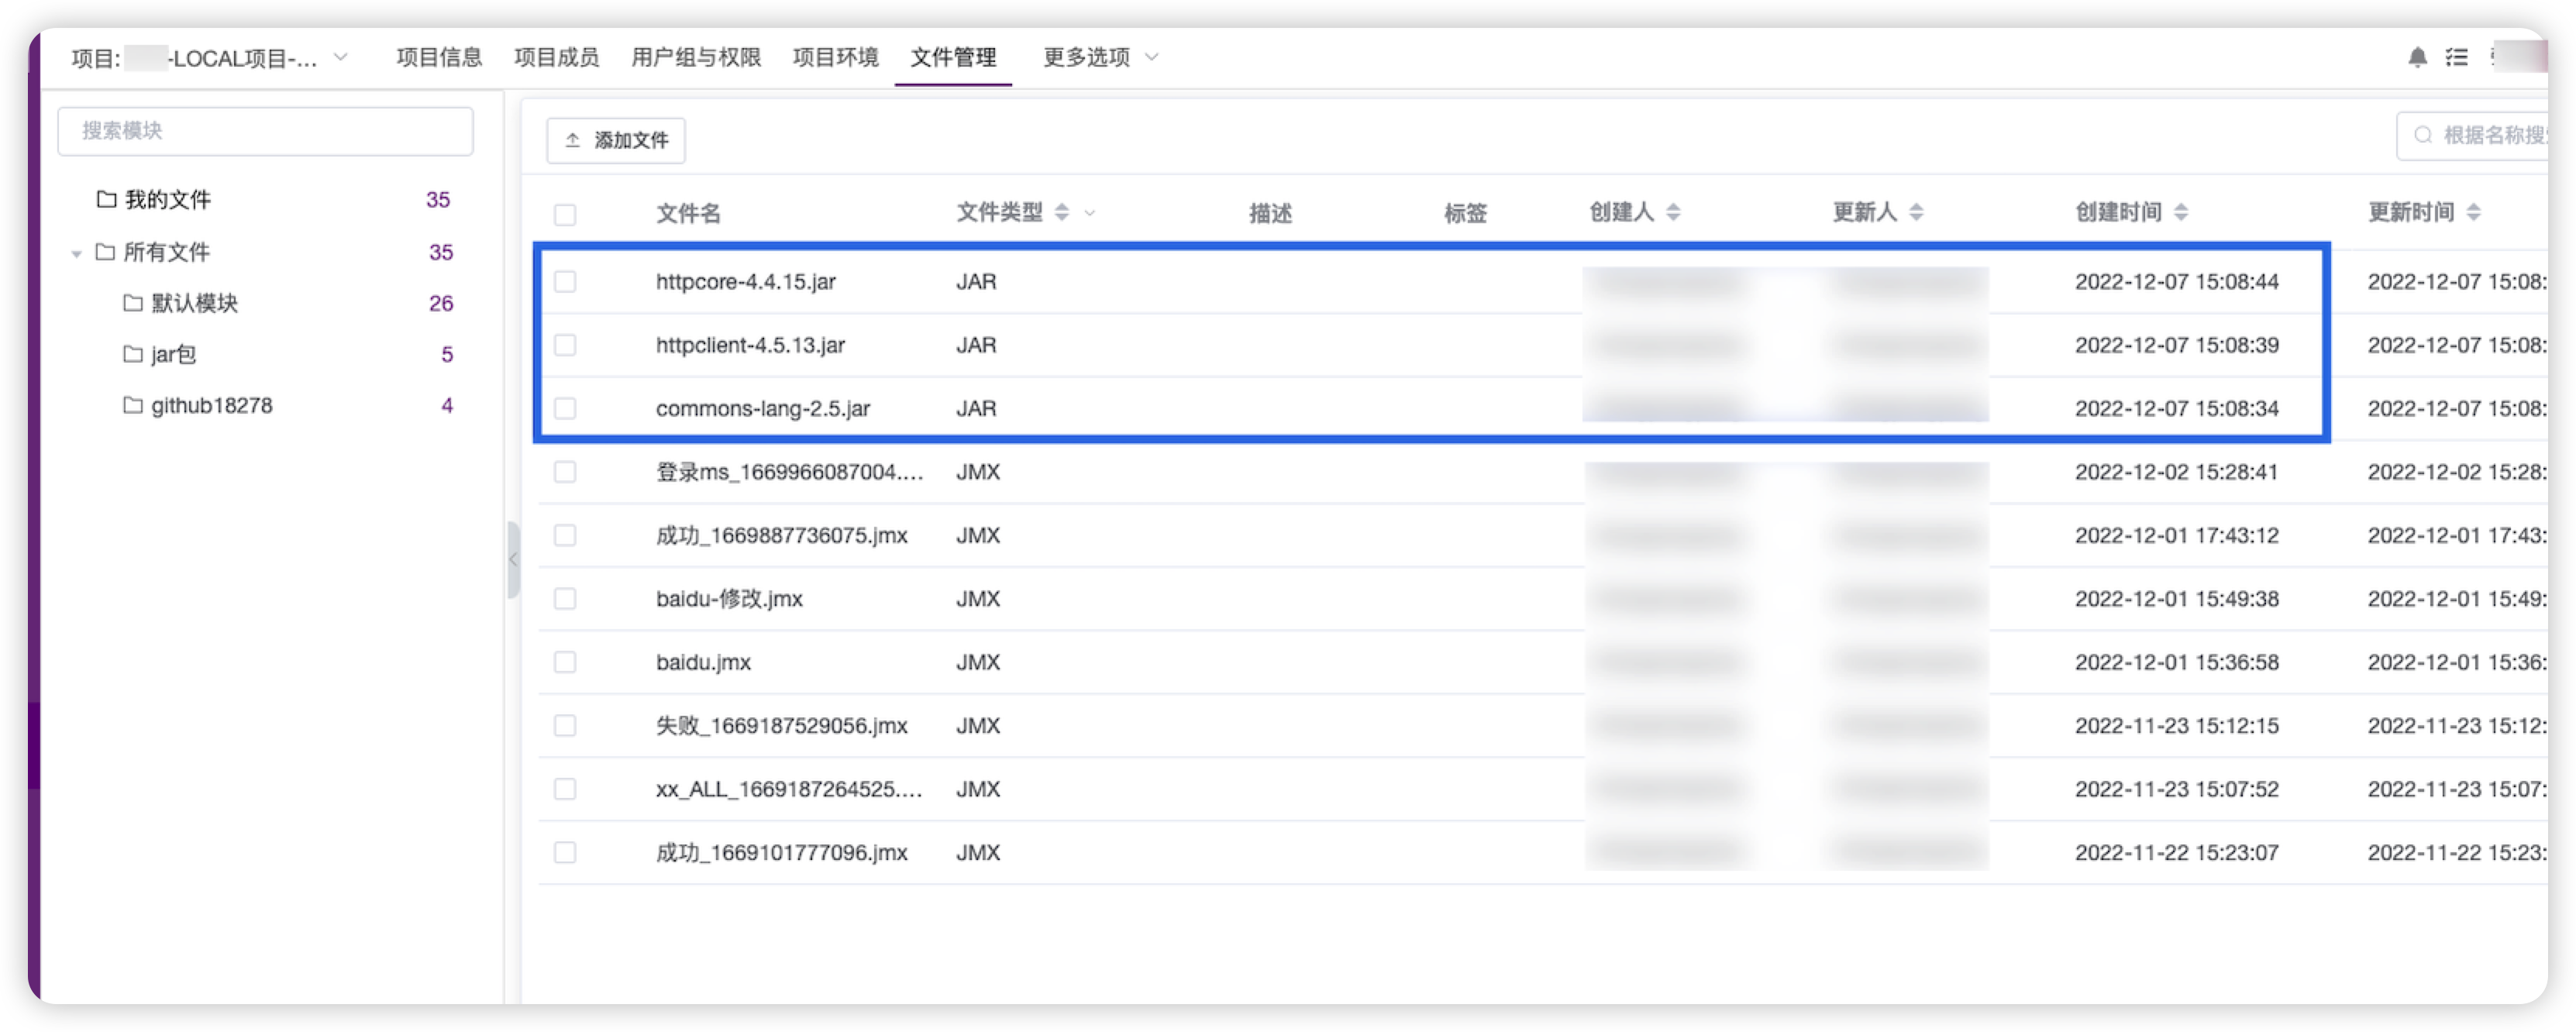Open the 文件类型 filter dropdown
Screen dimensions: 2576x1032
tap(1091, 213)
